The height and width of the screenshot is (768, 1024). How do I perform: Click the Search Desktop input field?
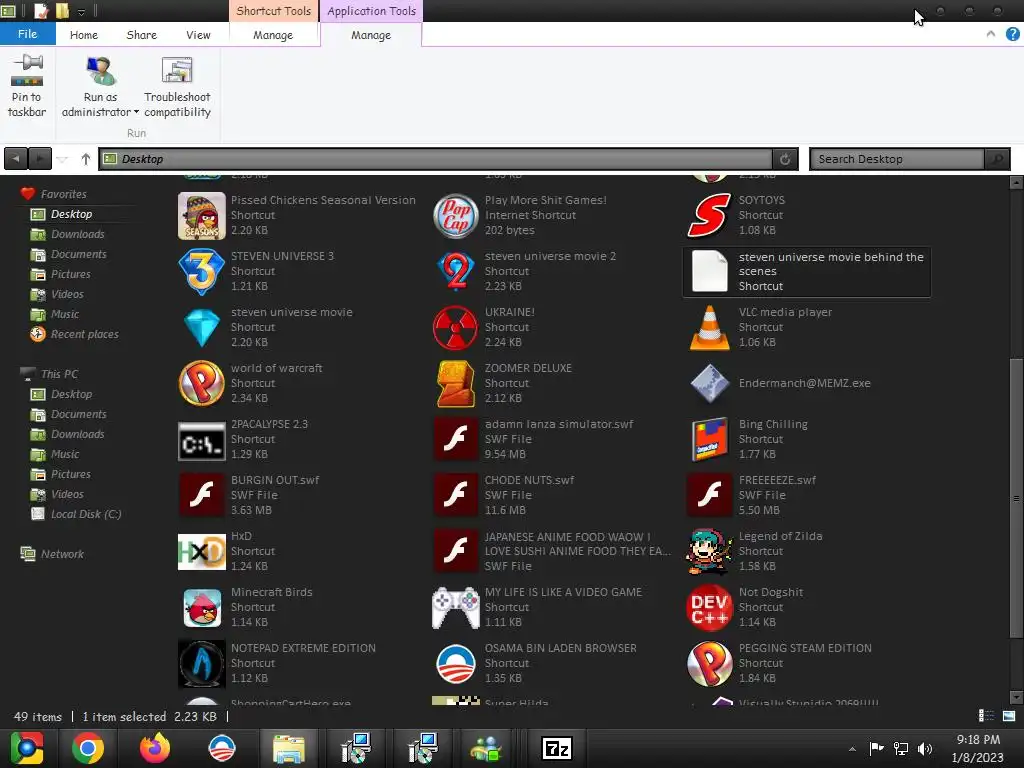tap(898, 159)
